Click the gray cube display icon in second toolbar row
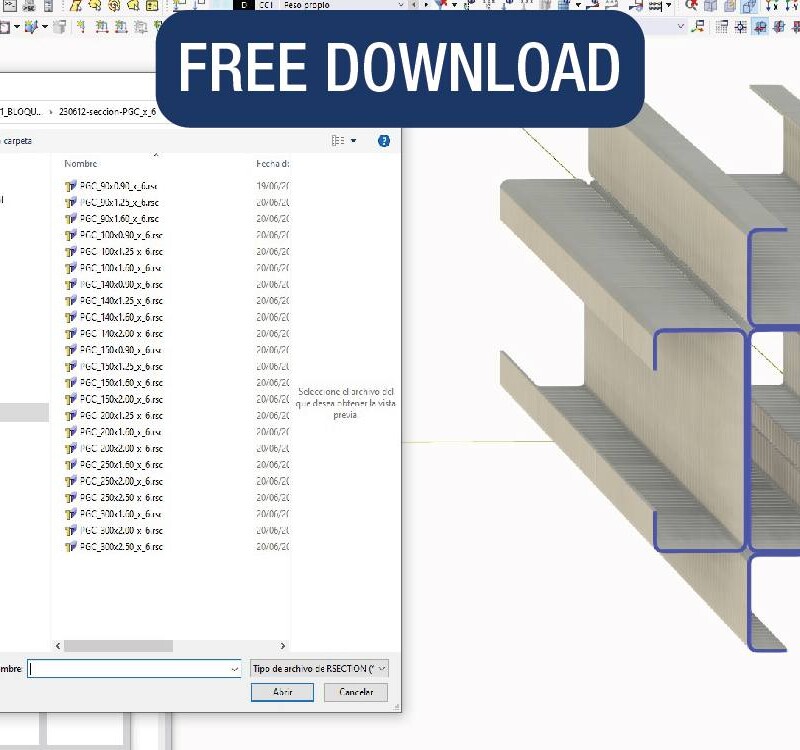The image size is (800, 750). [60, 27]
